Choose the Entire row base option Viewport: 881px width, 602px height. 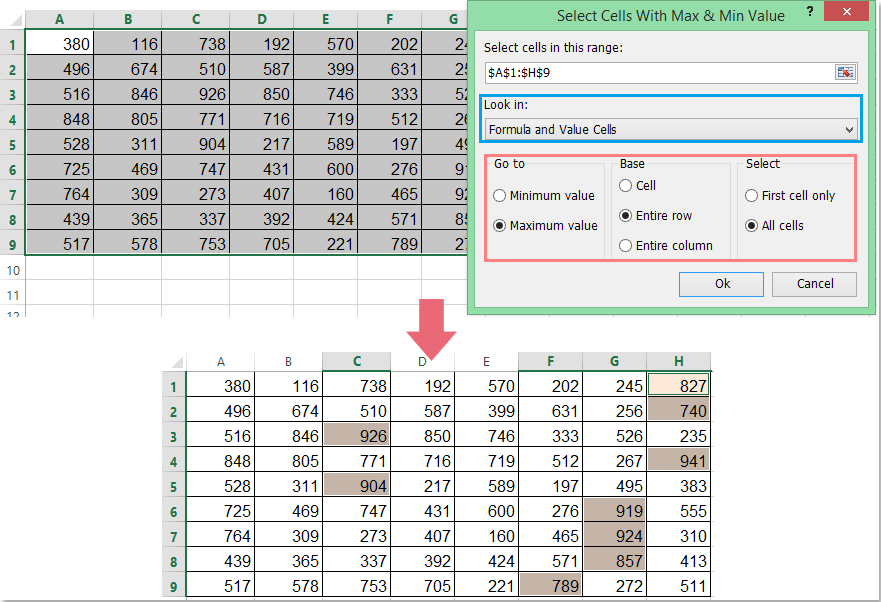coord(626,215)
